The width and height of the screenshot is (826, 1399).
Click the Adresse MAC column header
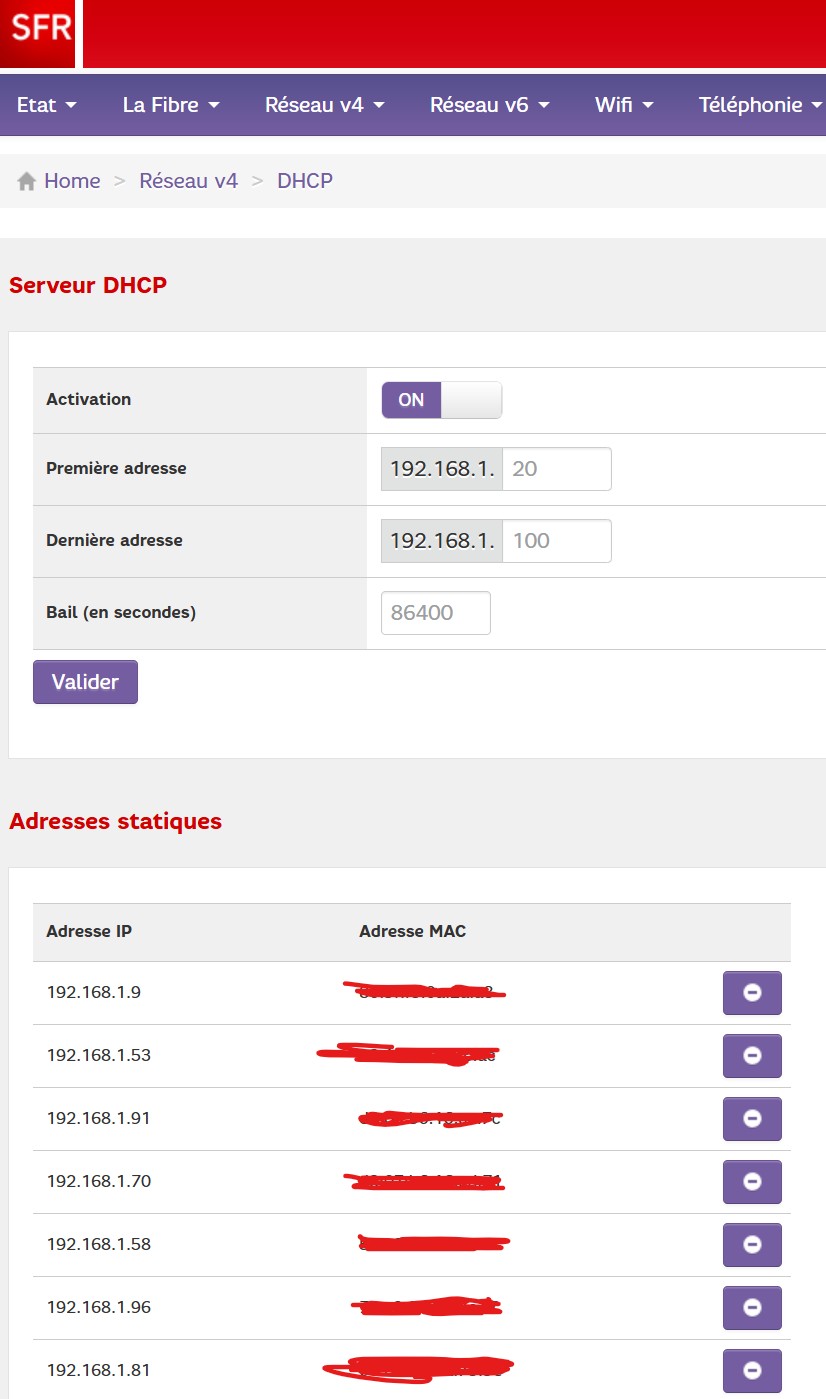[x=412, y=932]
